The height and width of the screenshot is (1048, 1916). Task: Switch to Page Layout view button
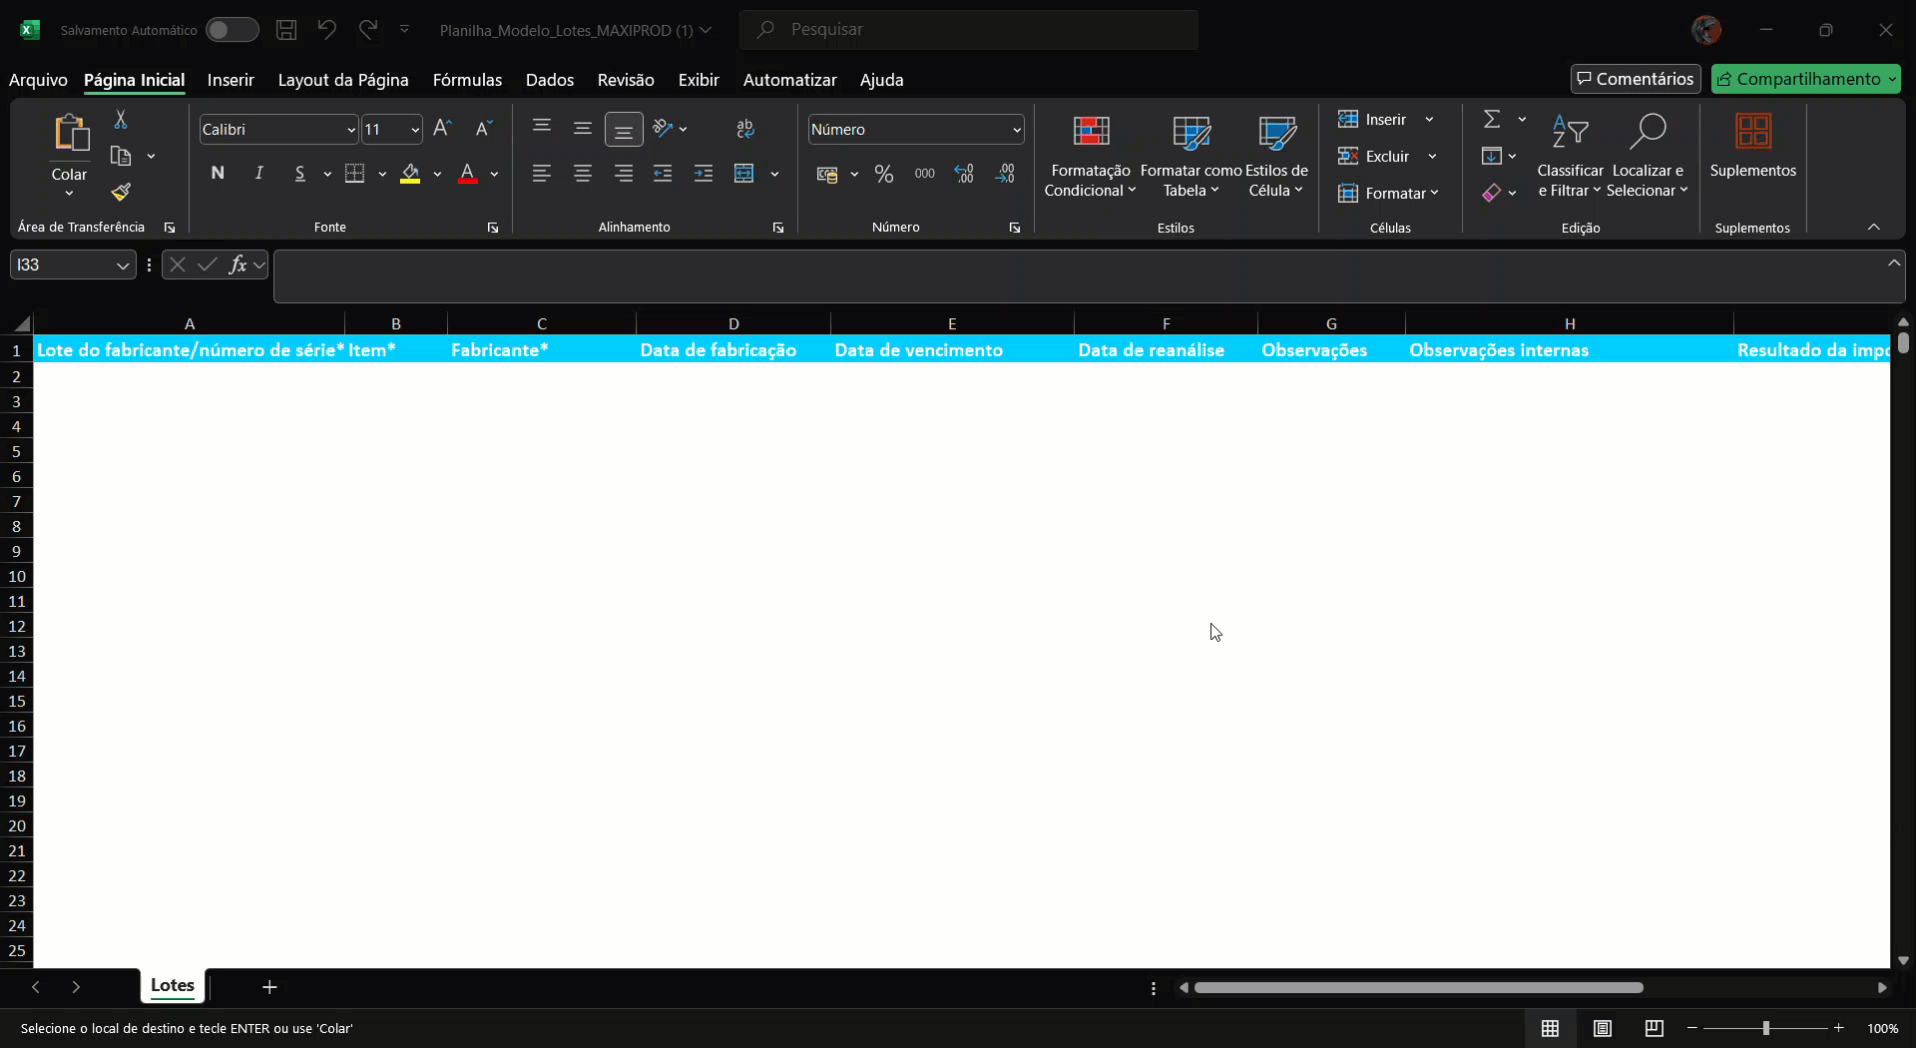click(1602, 1028)
